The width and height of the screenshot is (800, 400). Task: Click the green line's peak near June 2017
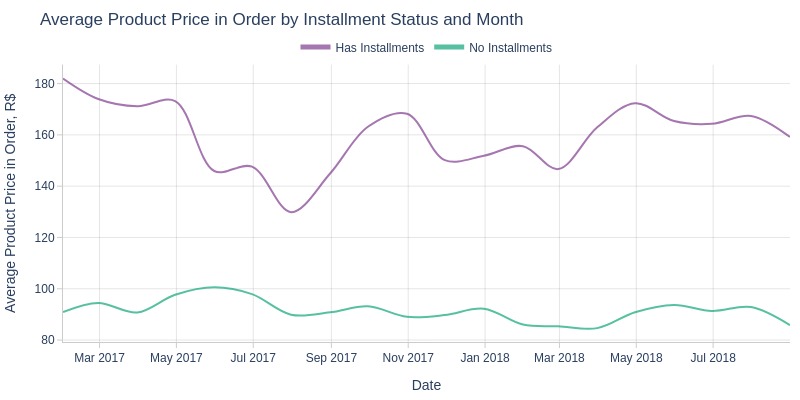click(x=215, y=287)
